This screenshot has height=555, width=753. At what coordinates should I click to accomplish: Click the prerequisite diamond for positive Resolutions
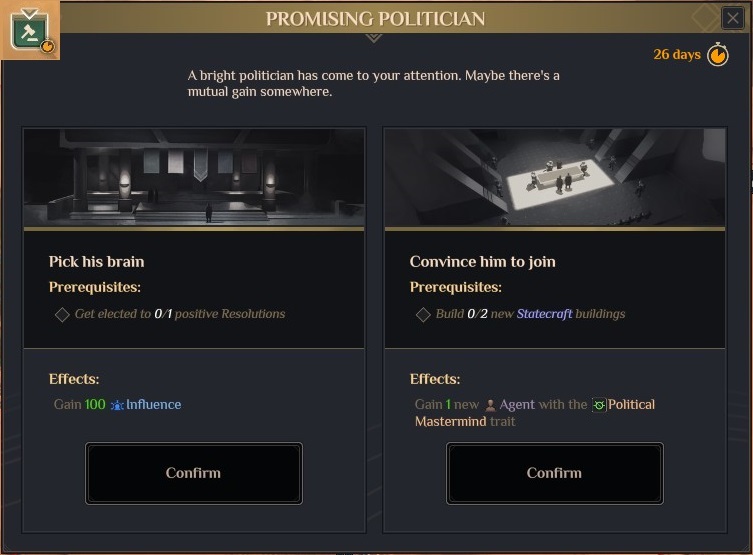[x=62, y=314]
